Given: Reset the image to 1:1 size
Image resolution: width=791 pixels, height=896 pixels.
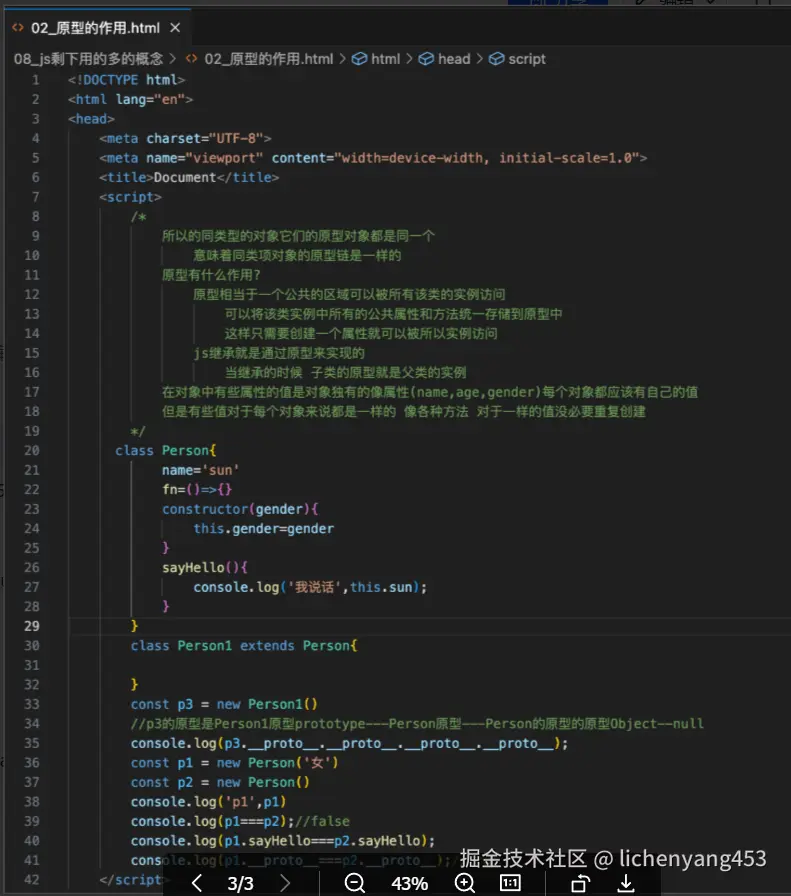Looking at the screenshot, I should (510, 883).
